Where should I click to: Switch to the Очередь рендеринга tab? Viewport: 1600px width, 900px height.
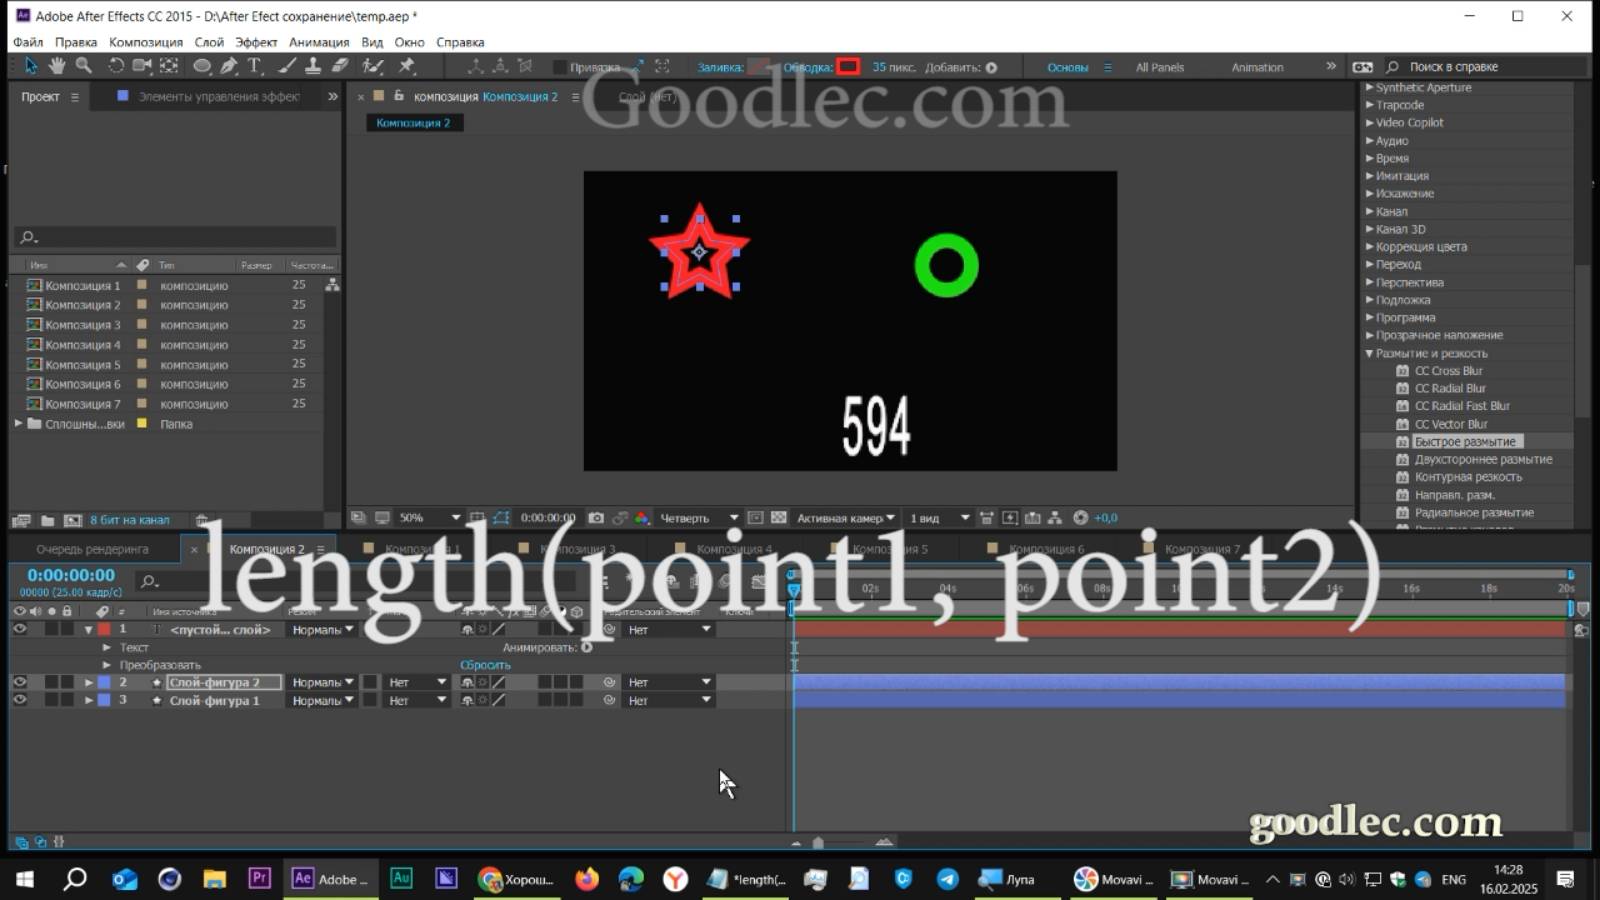92,549
